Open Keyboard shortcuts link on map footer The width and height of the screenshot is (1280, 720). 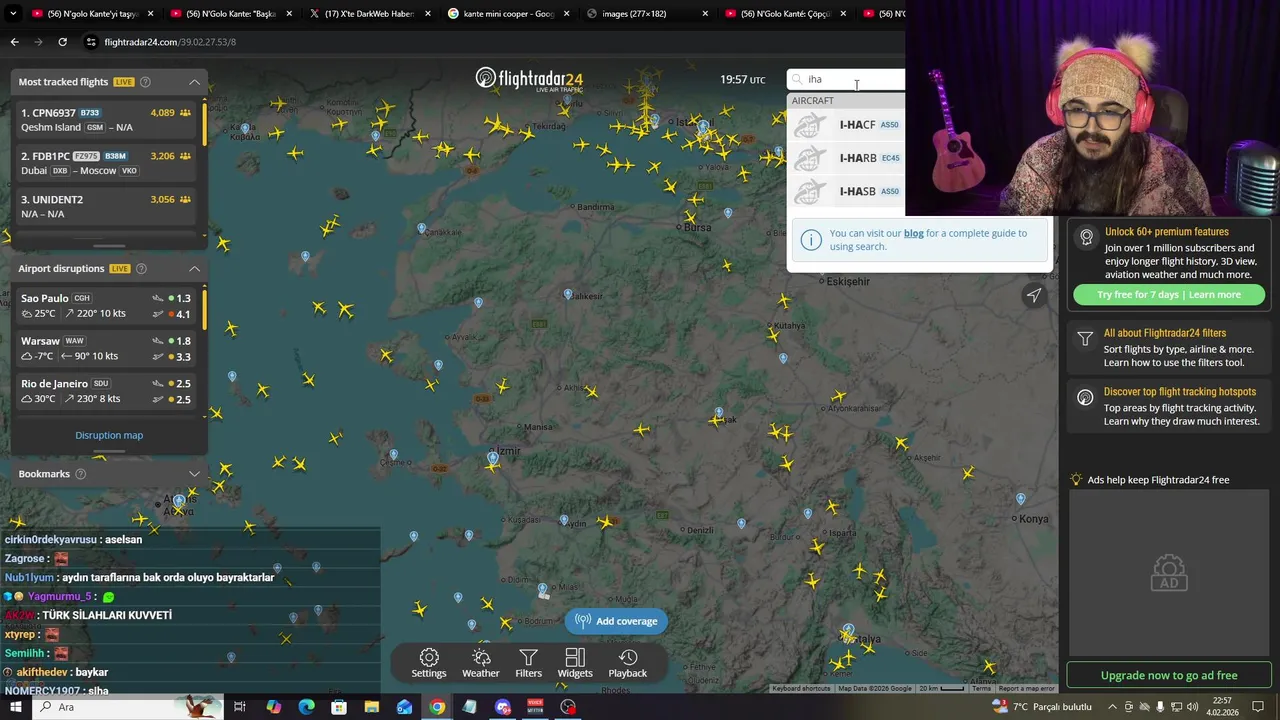coord(801,688)
